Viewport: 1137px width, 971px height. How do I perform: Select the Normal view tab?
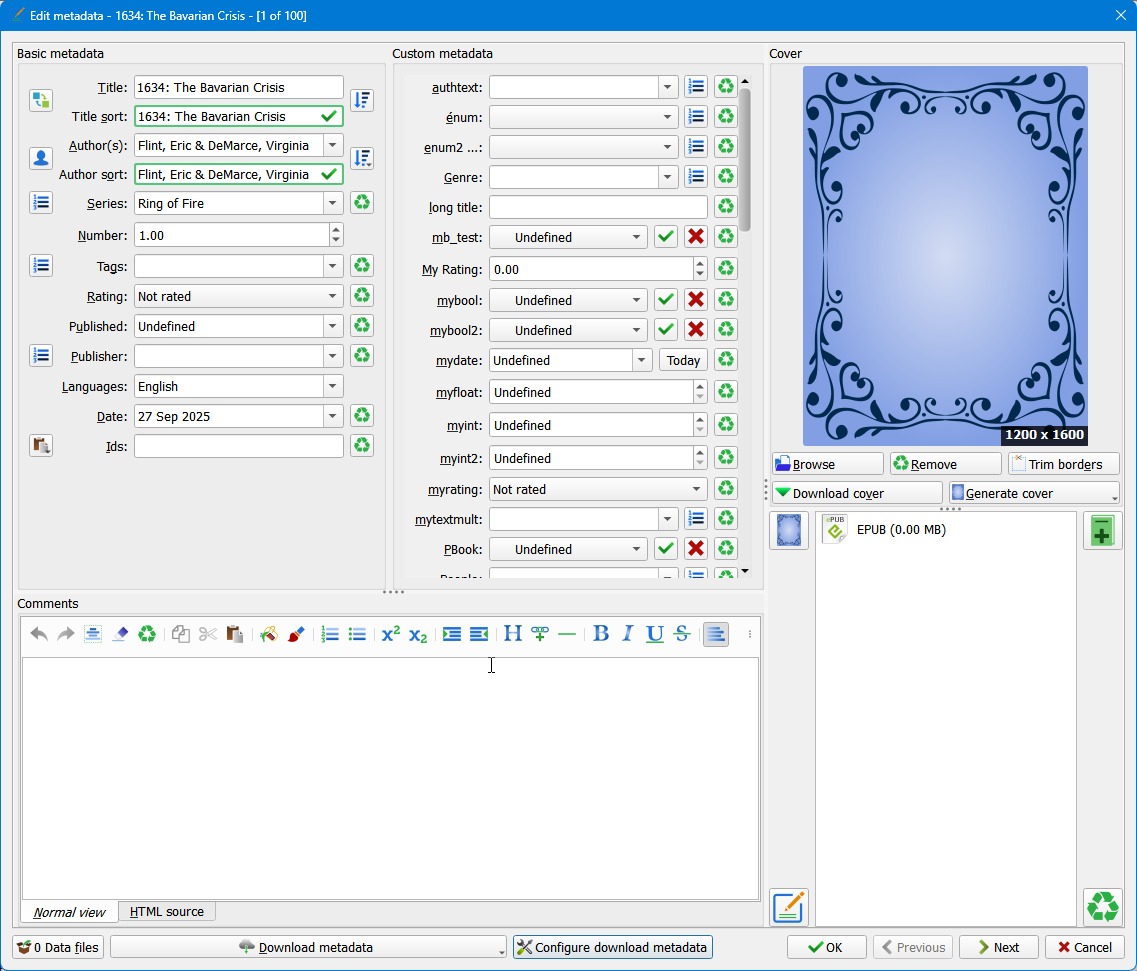pos(69,912)
